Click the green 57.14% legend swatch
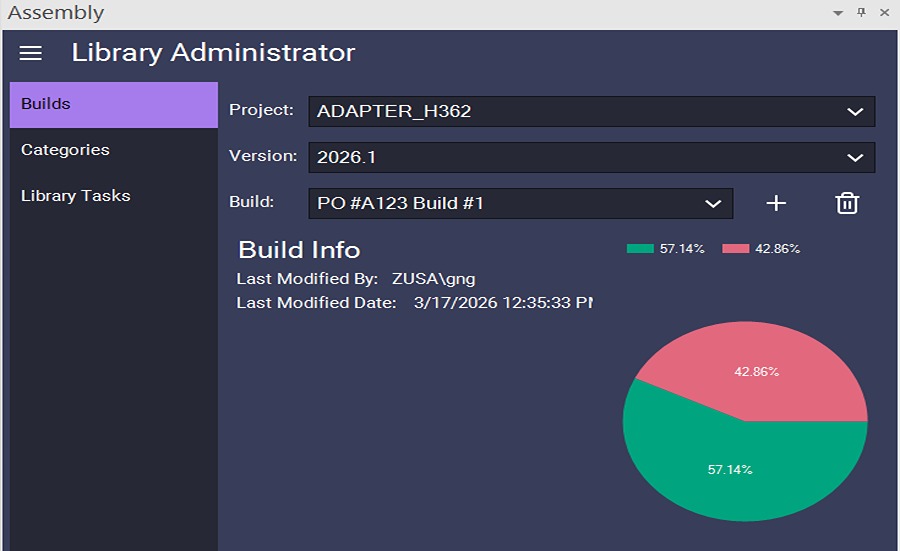This screenshot has width=900, height=551. coord(640,249)
